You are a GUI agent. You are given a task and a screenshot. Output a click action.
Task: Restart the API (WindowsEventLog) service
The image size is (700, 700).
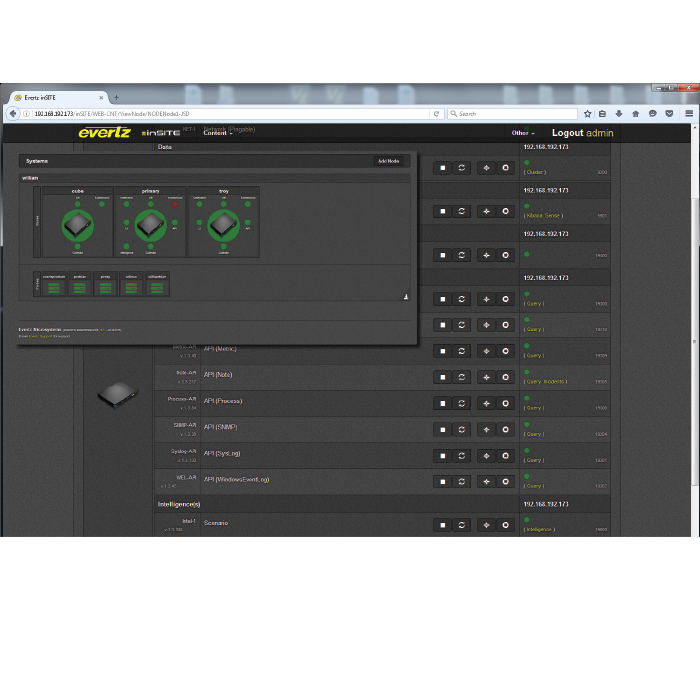(x=462, y=482)
